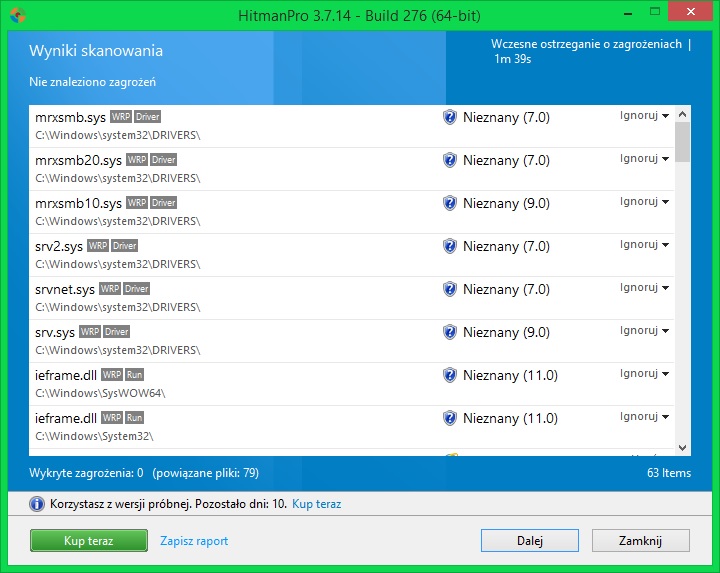
Task: Click WRP tag on srv.sys
Action: [x=90, y=331]
